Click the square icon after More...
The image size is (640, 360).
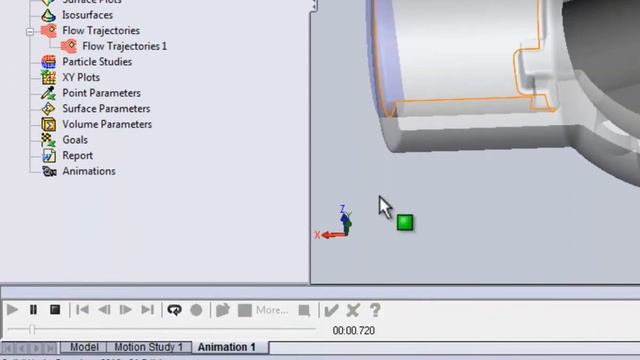[x=304, y=311]
